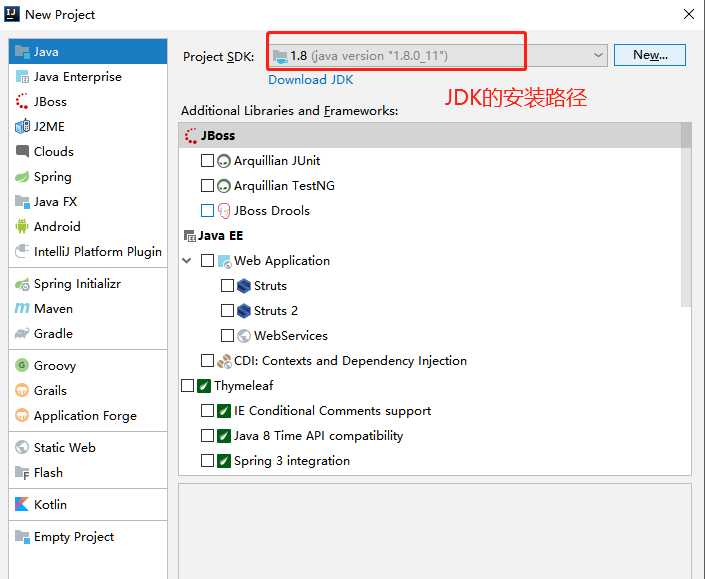This screenshot has height=579, width=705.
Task: Click the Groovy icon
Action: [x=22, y=365]
